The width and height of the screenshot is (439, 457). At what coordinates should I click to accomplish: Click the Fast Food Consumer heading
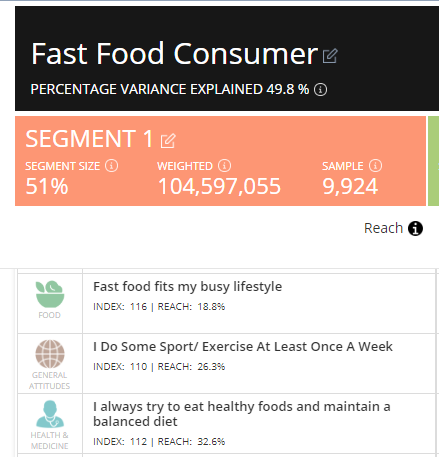175,54
